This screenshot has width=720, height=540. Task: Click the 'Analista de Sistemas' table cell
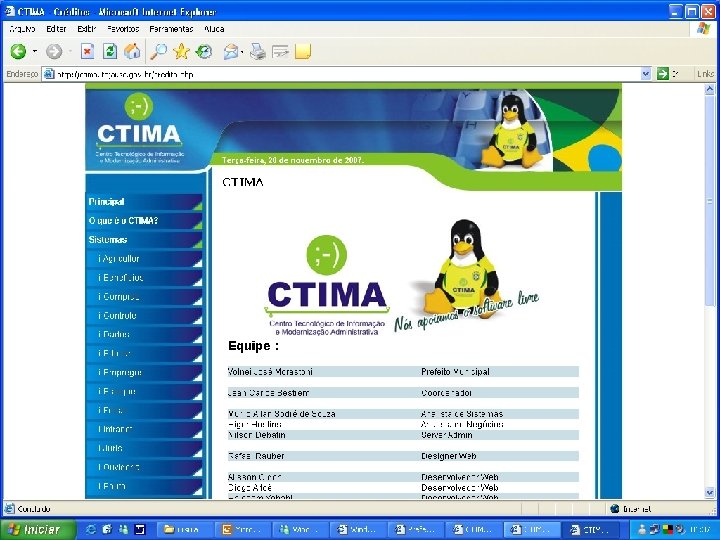461,414
